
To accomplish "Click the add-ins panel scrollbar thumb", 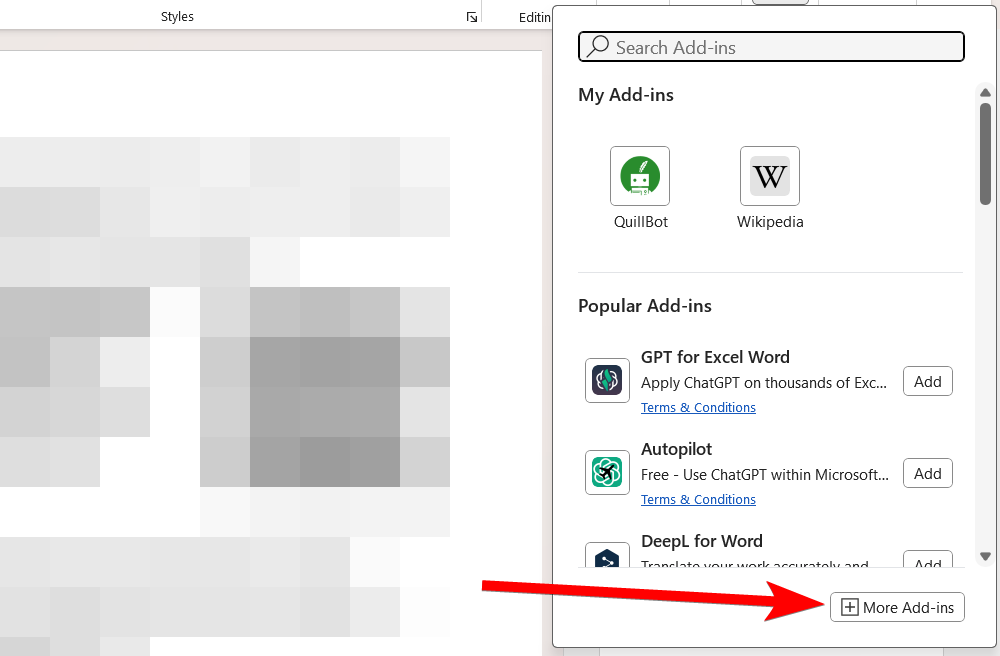I will [985, 154].
